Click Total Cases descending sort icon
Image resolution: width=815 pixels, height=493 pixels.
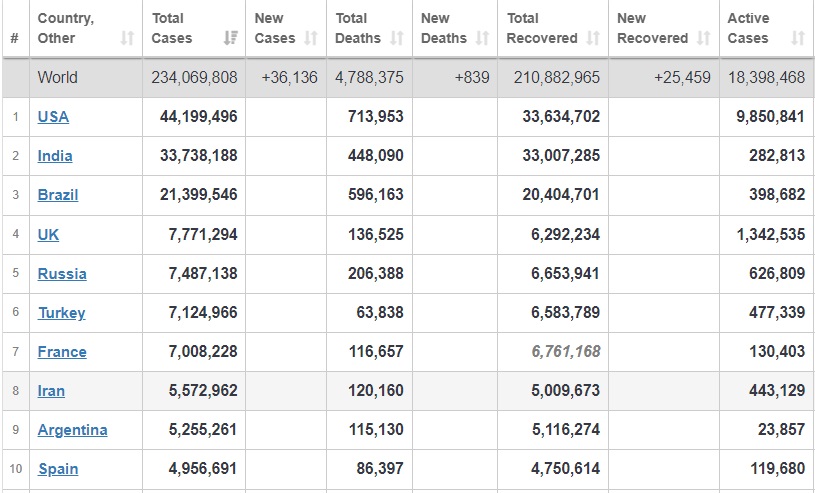[x=231, y=38]
